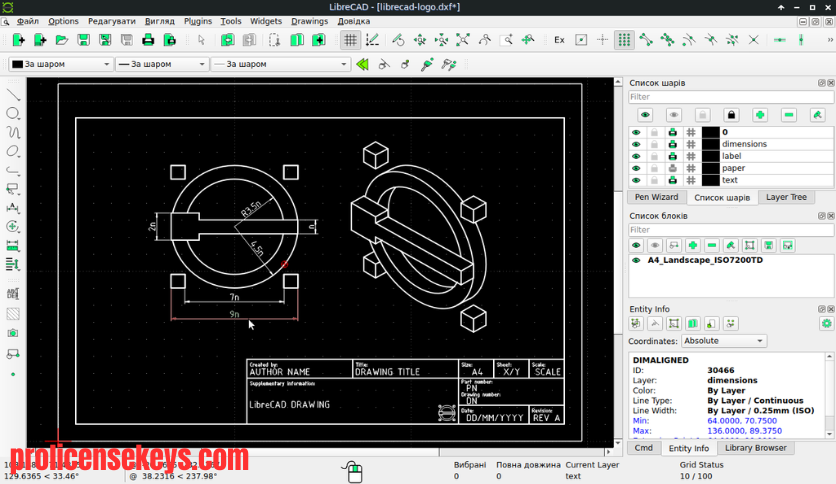
Task: Select the Ellipse tool in the left toolbar
Action: 13,151
